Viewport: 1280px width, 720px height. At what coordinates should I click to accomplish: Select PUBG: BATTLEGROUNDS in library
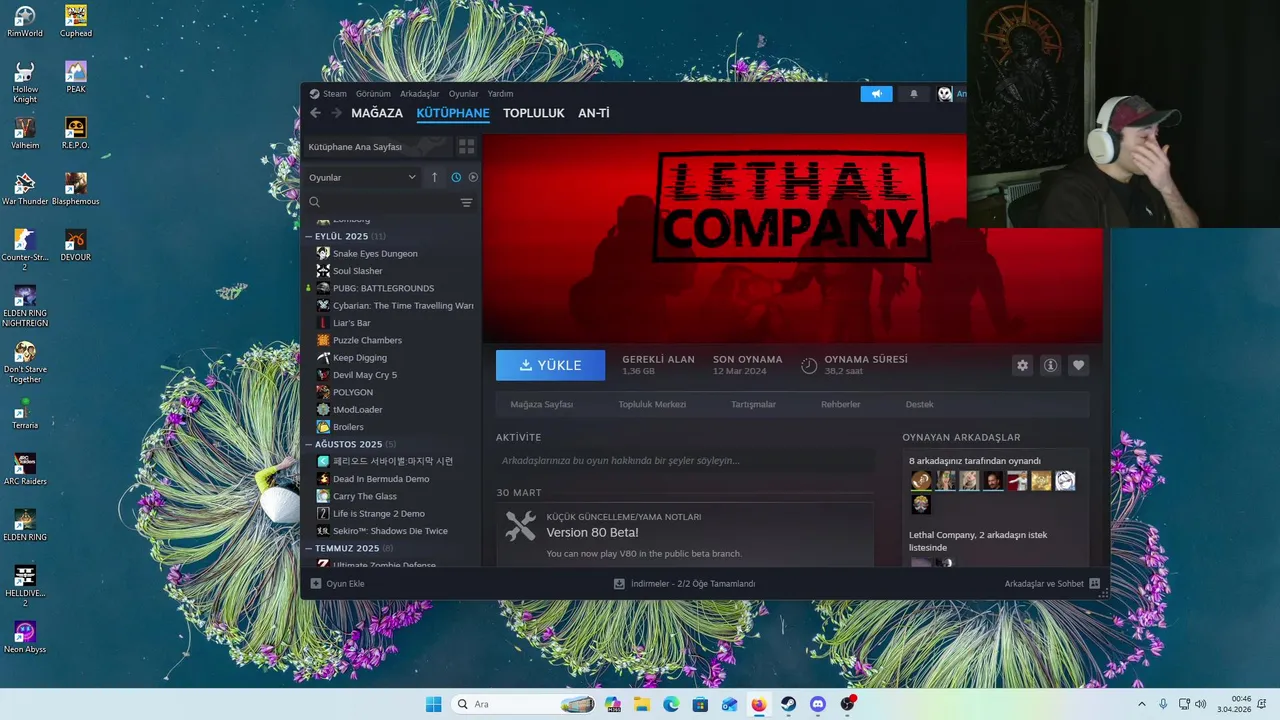pyautogui.click(x=383, y=288)
